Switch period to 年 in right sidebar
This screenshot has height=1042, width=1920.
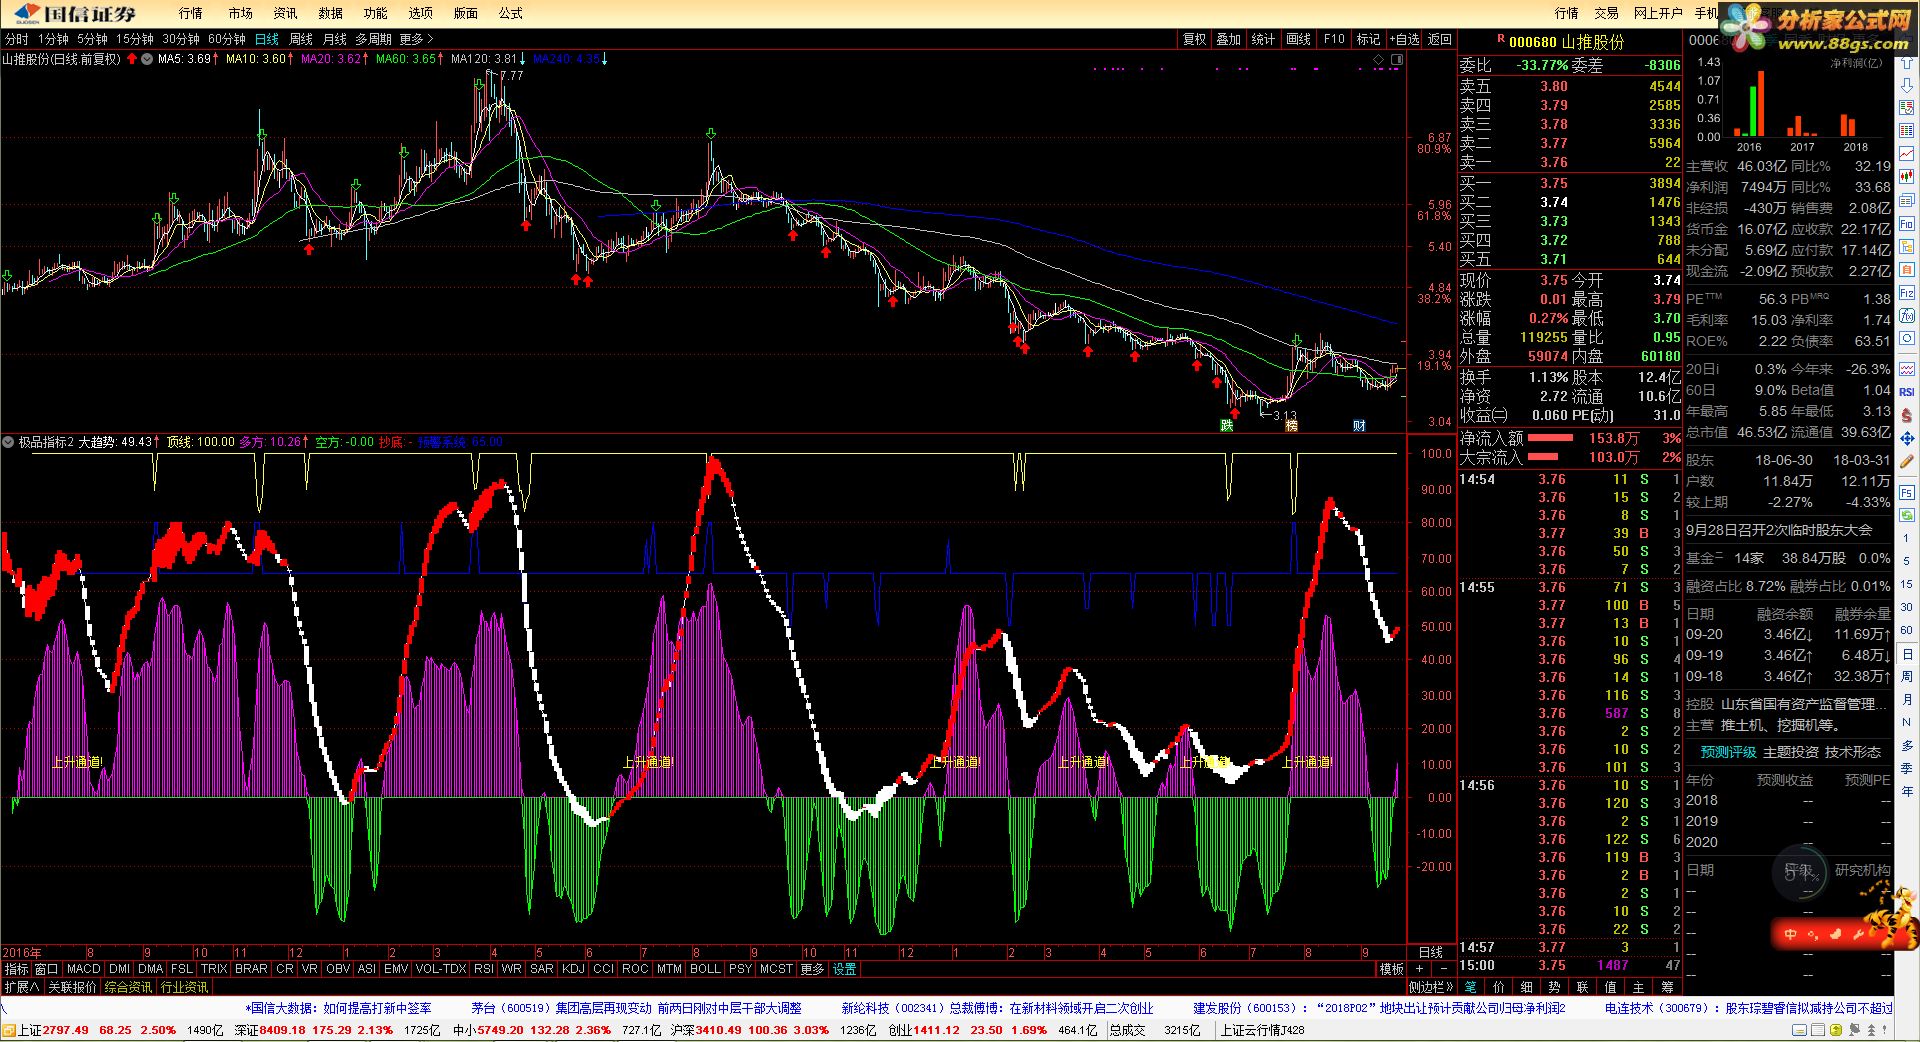coord(1907,791)
